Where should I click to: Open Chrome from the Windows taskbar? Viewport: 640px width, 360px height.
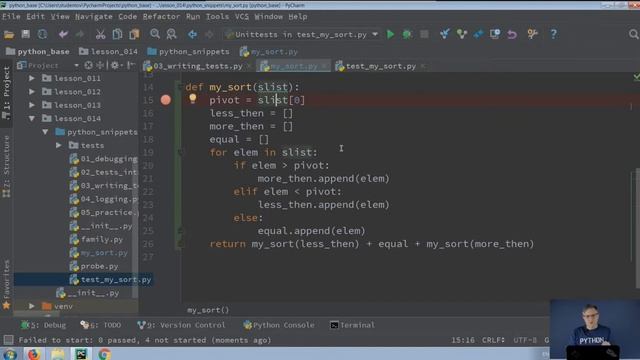coord(104,354)
